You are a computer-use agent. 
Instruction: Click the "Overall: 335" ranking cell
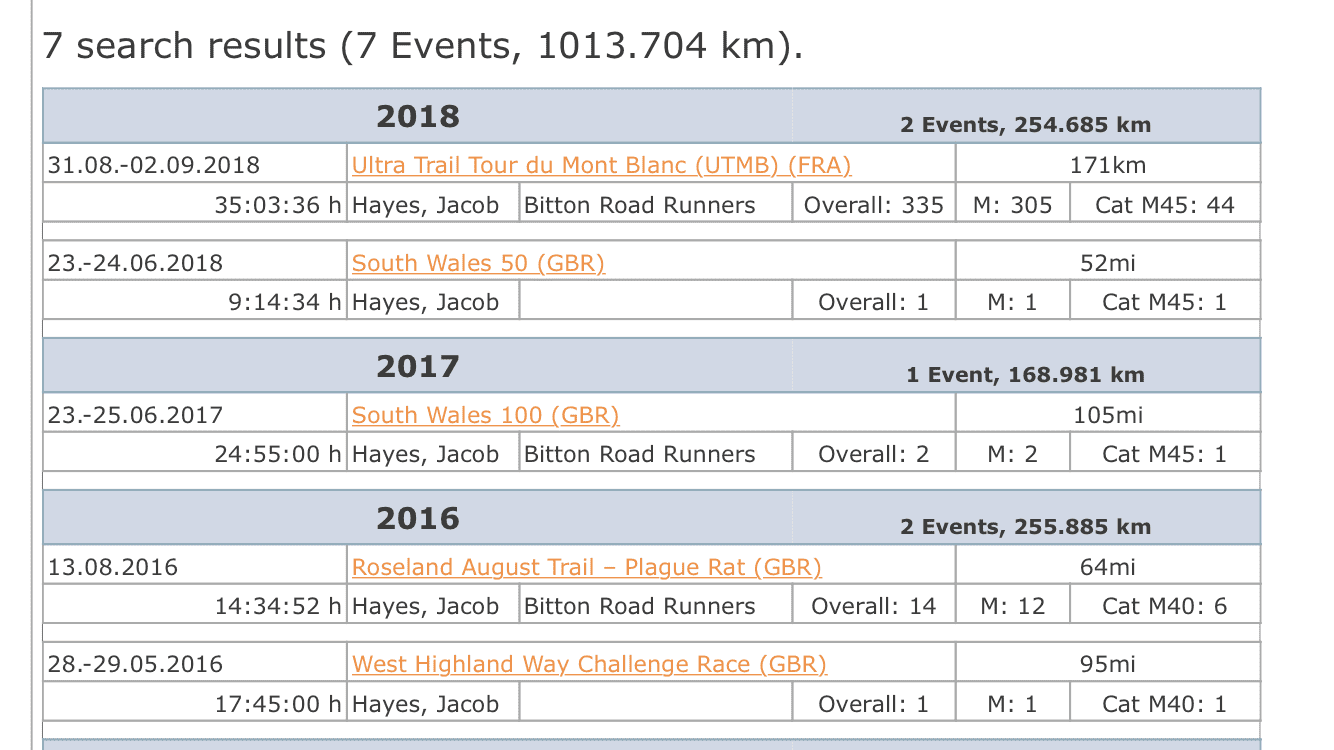(x=873, y=205)
